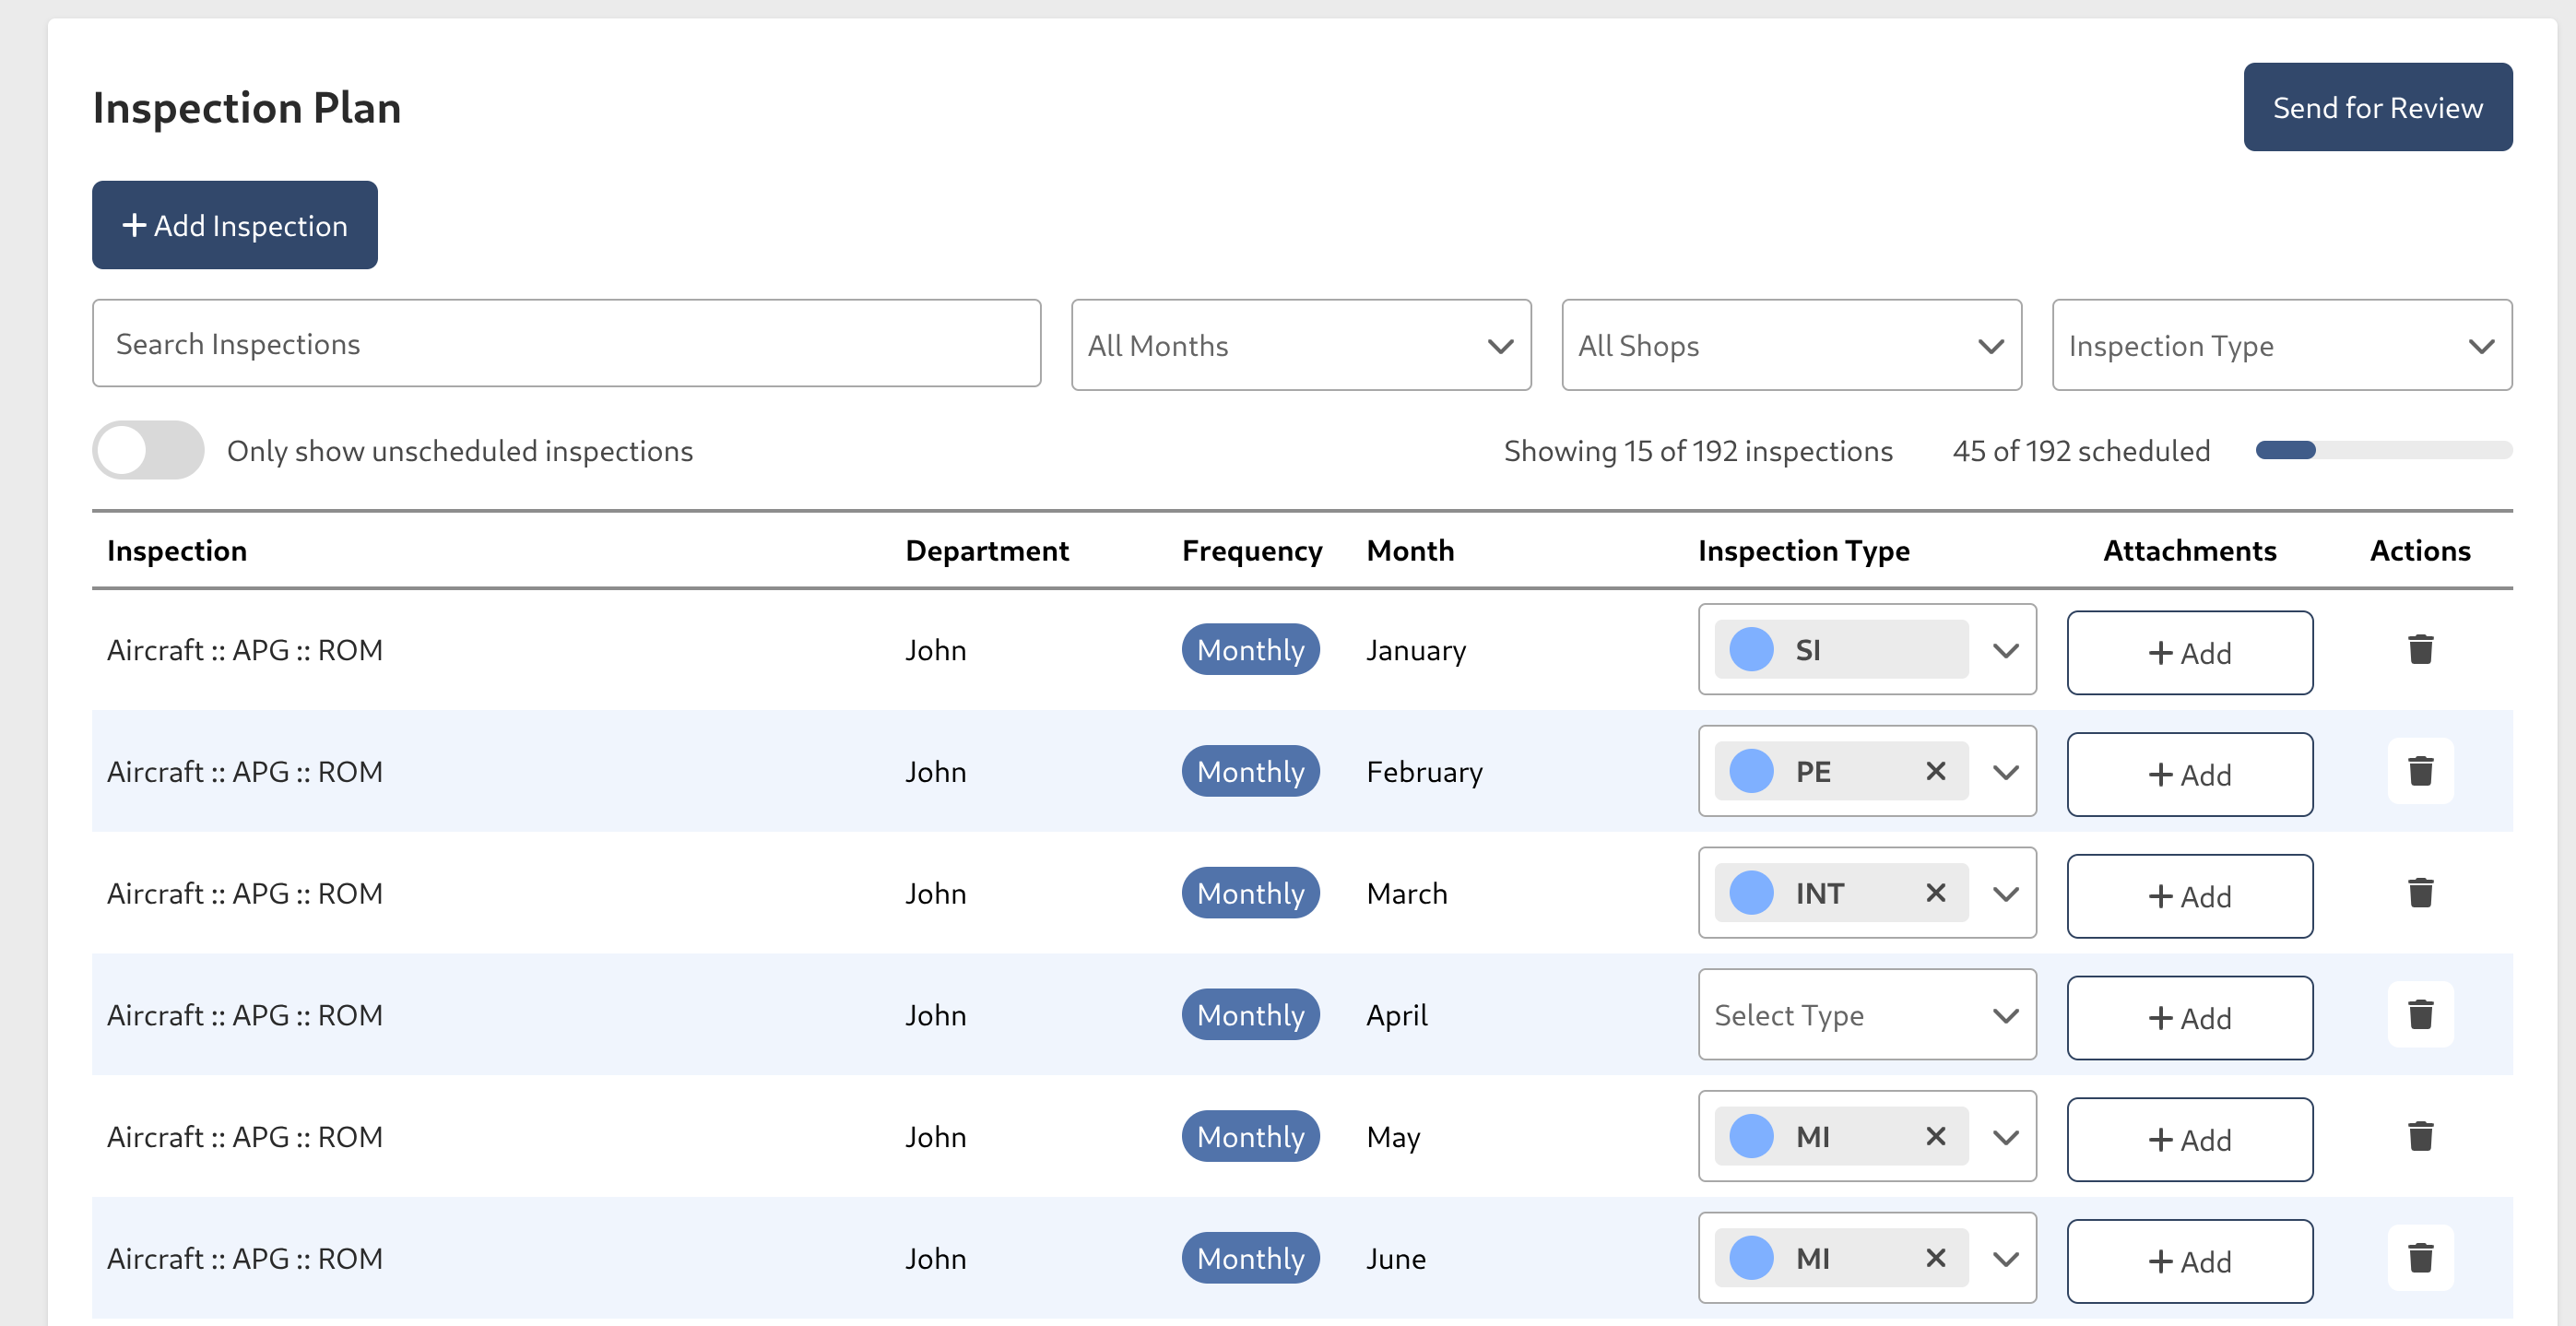Delete the January inspection row
This screenshot has width=2576, height=1326.
pyautogui.click(x=2419, y=650)
